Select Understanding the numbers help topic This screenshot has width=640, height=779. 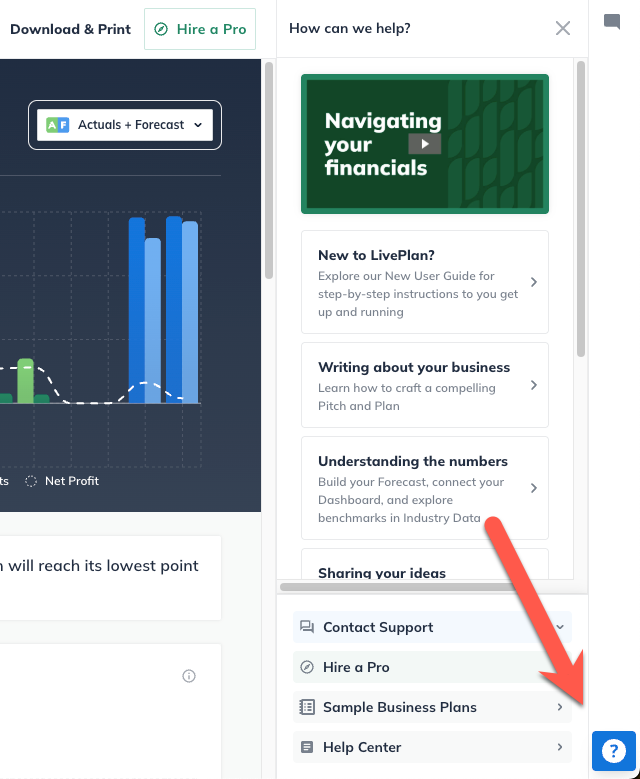tap(424, 488)
